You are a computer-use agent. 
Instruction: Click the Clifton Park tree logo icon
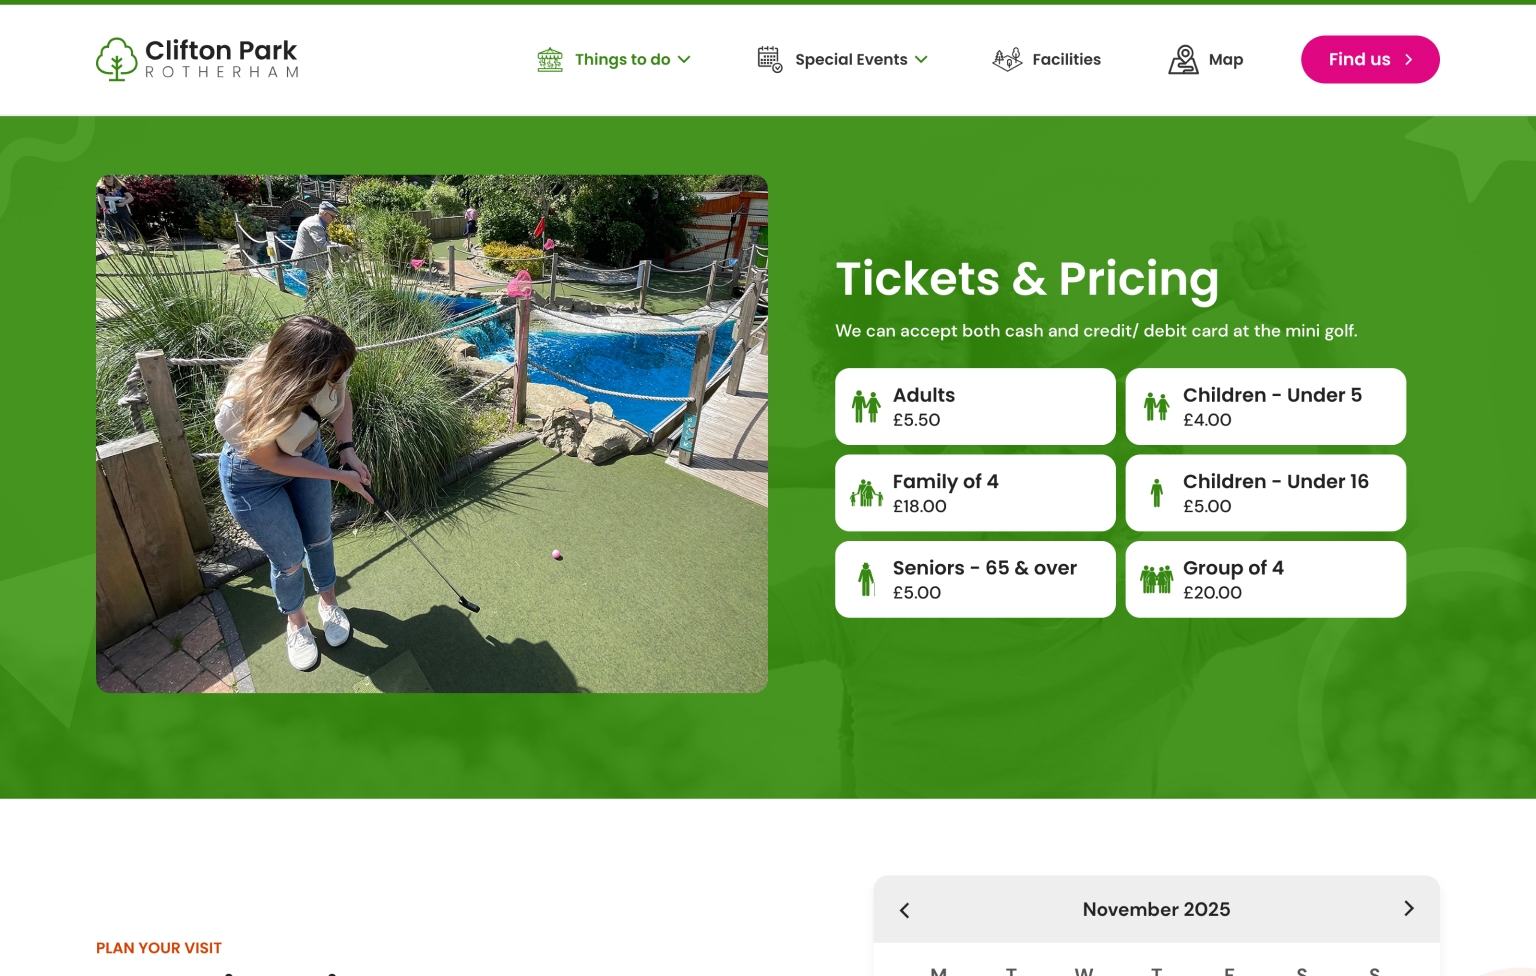pos(116,59)
